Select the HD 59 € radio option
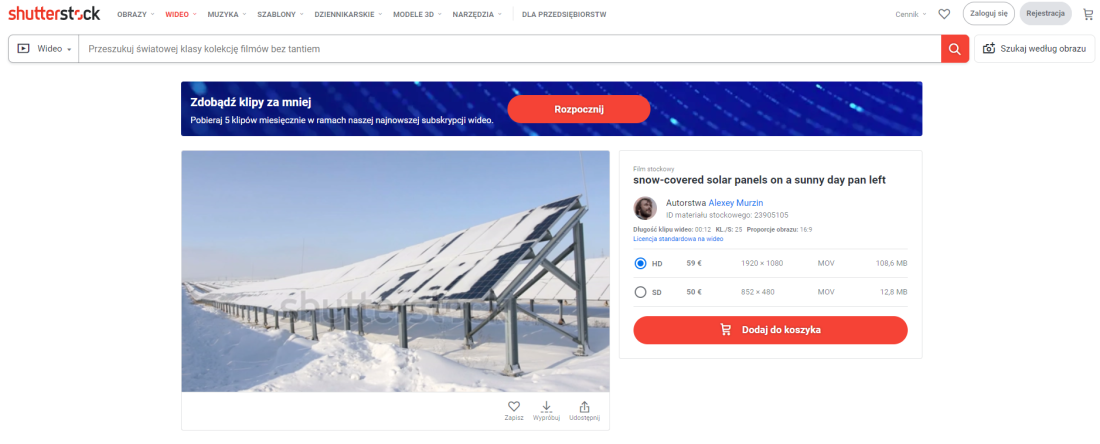Image resolution: width=1100 pixels, height=444 pixels. coord(640,264)
